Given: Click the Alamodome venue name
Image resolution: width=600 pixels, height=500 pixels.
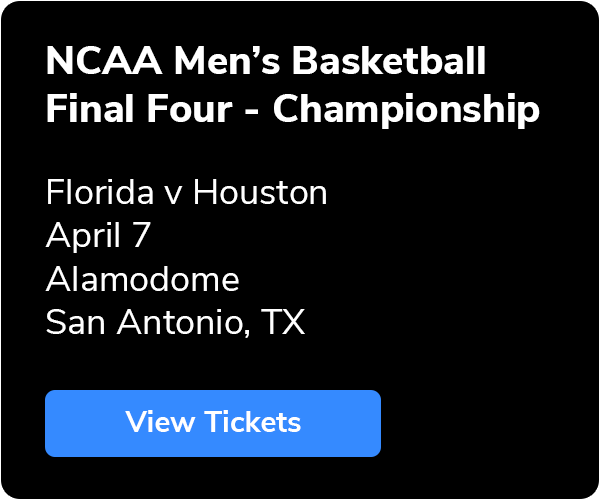Looking at the screenshot, I should 142,279.
